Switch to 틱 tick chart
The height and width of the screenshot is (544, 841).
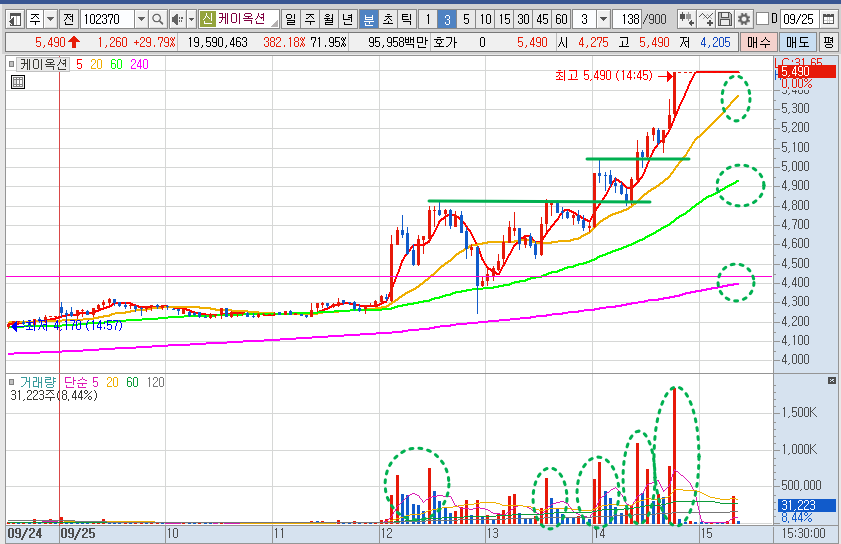point(407,20)
